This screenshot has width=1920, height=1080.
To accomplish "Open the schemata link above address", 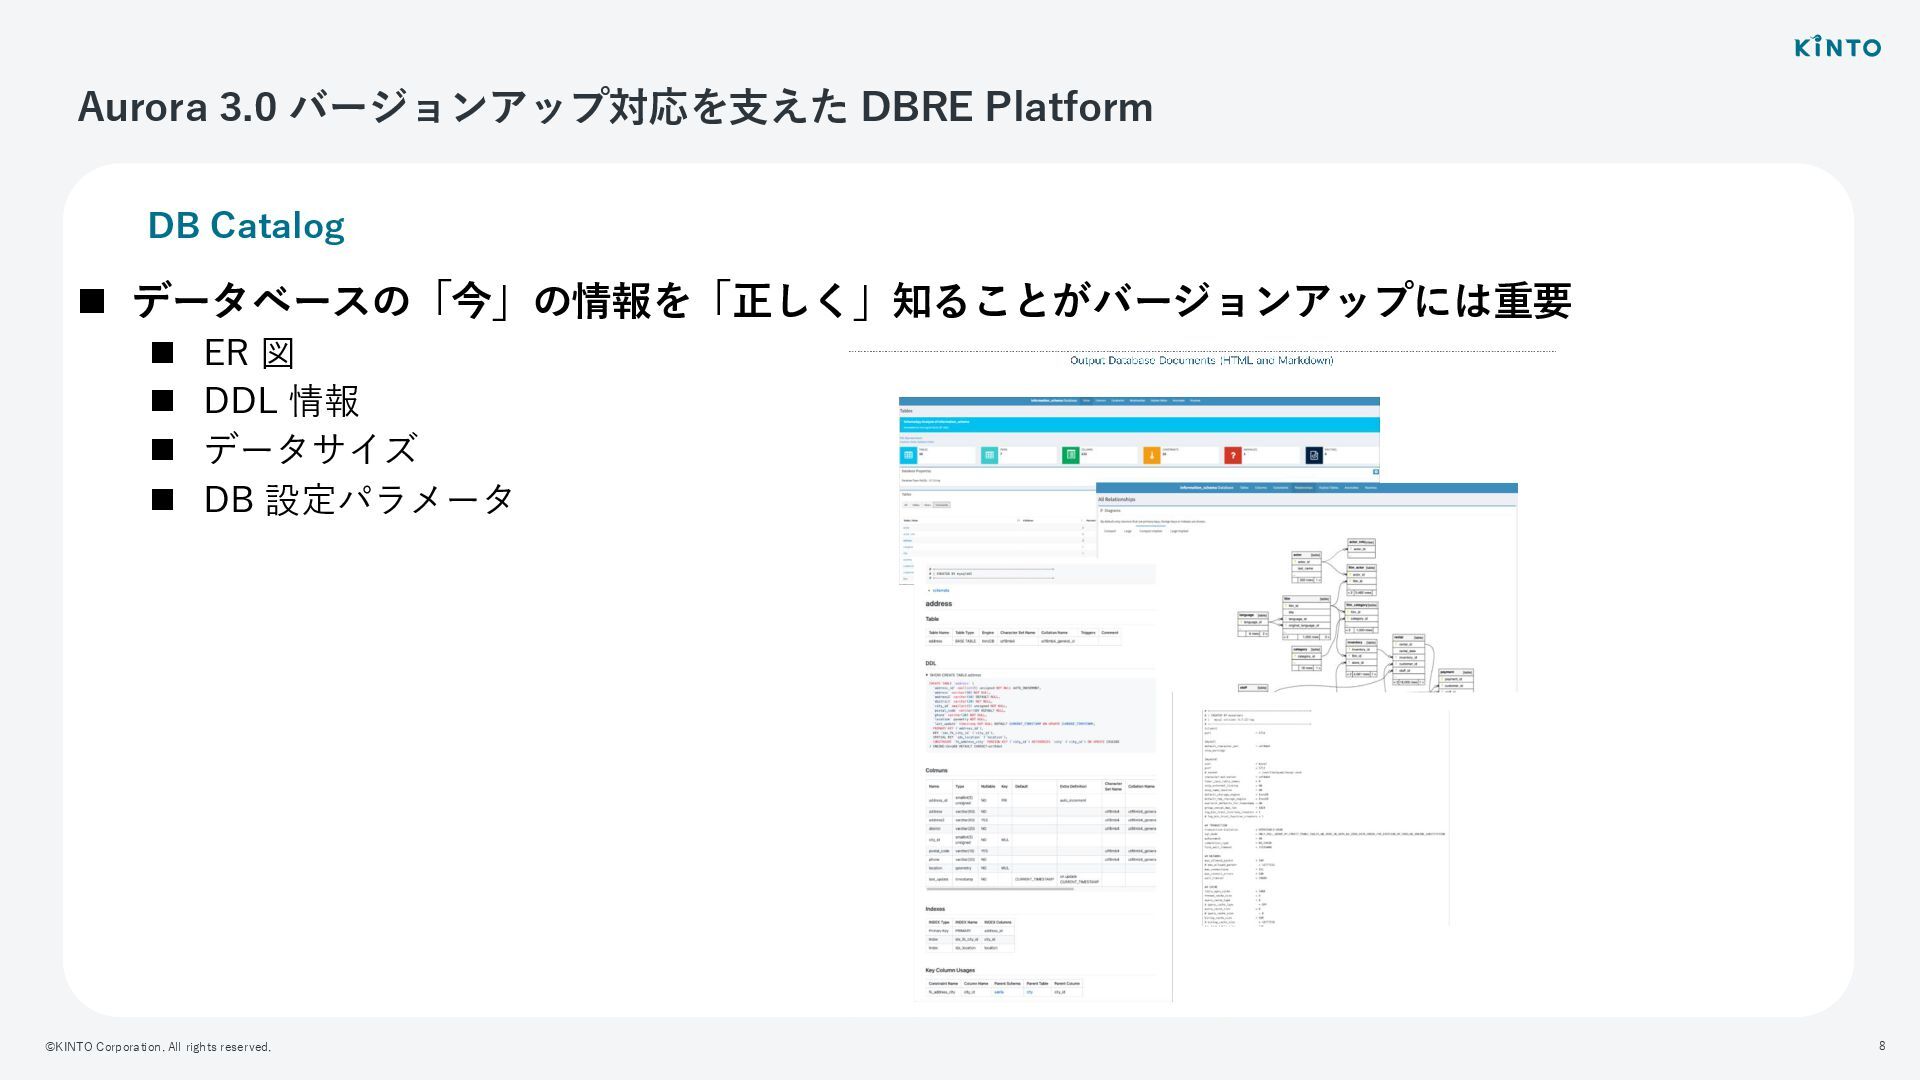I will click(x=939, y=590).
